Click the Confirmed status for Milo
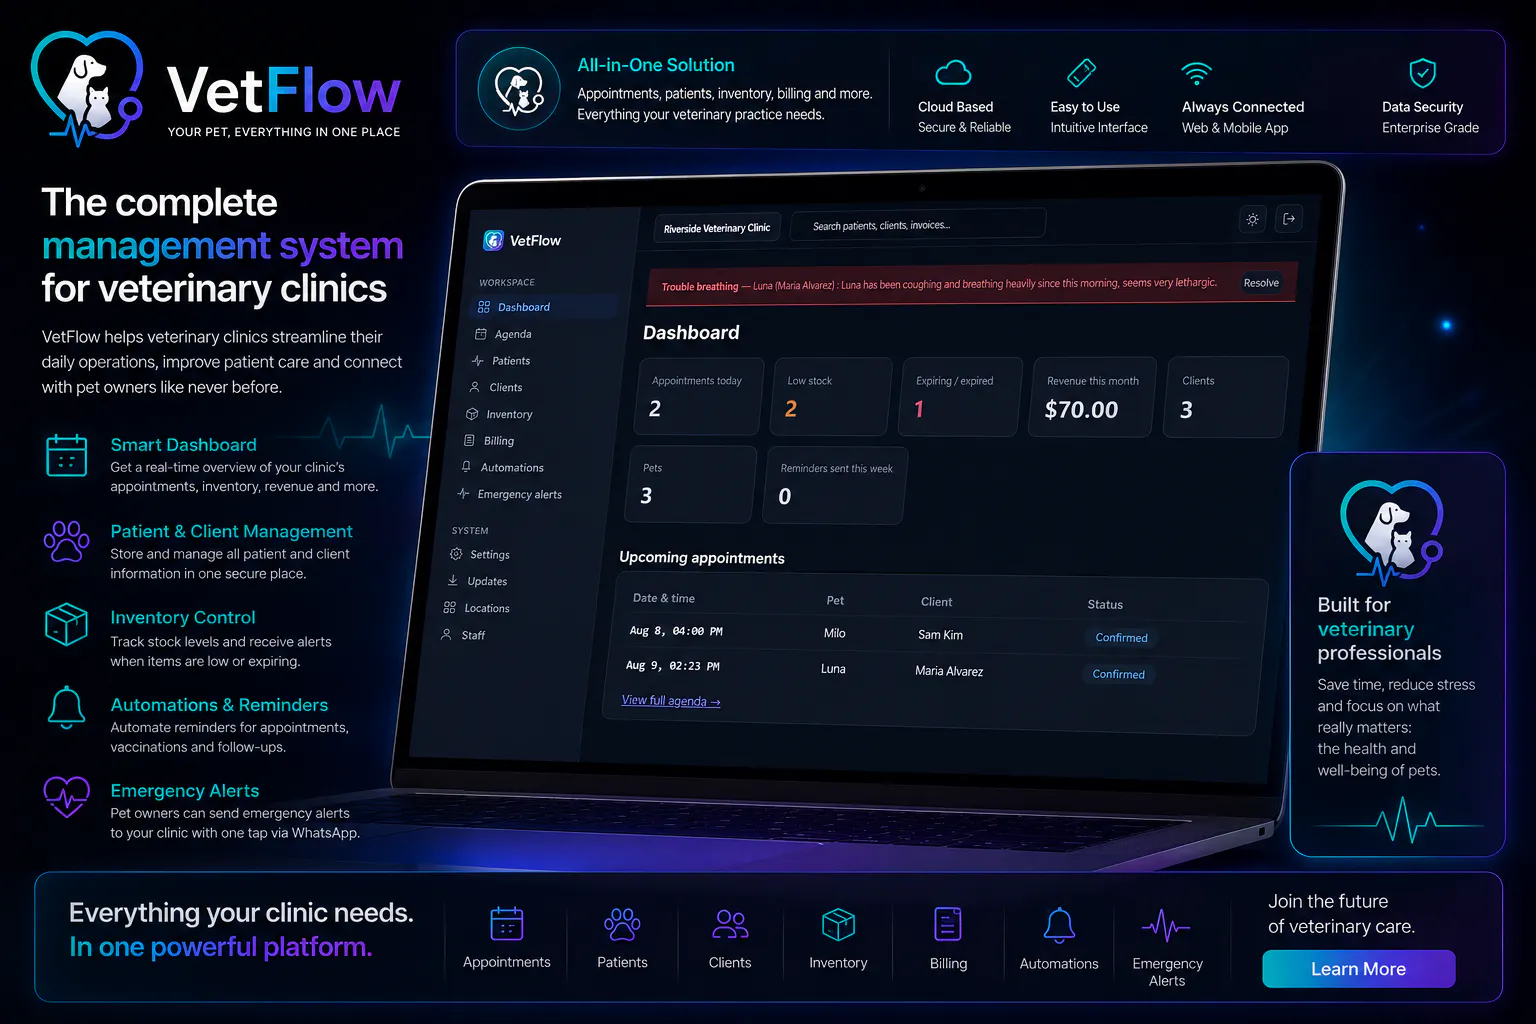Viewport: 1536px width, 1024px height. (x=1121, y=637)
